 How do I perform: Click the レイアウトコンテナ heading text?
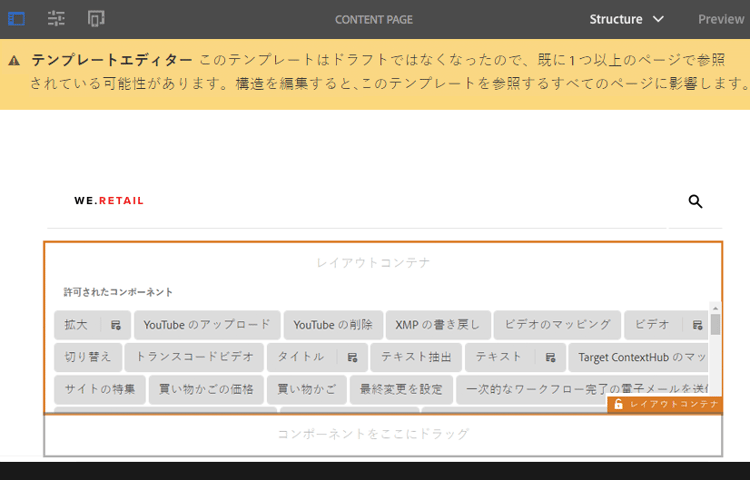(x=374, y=262)
